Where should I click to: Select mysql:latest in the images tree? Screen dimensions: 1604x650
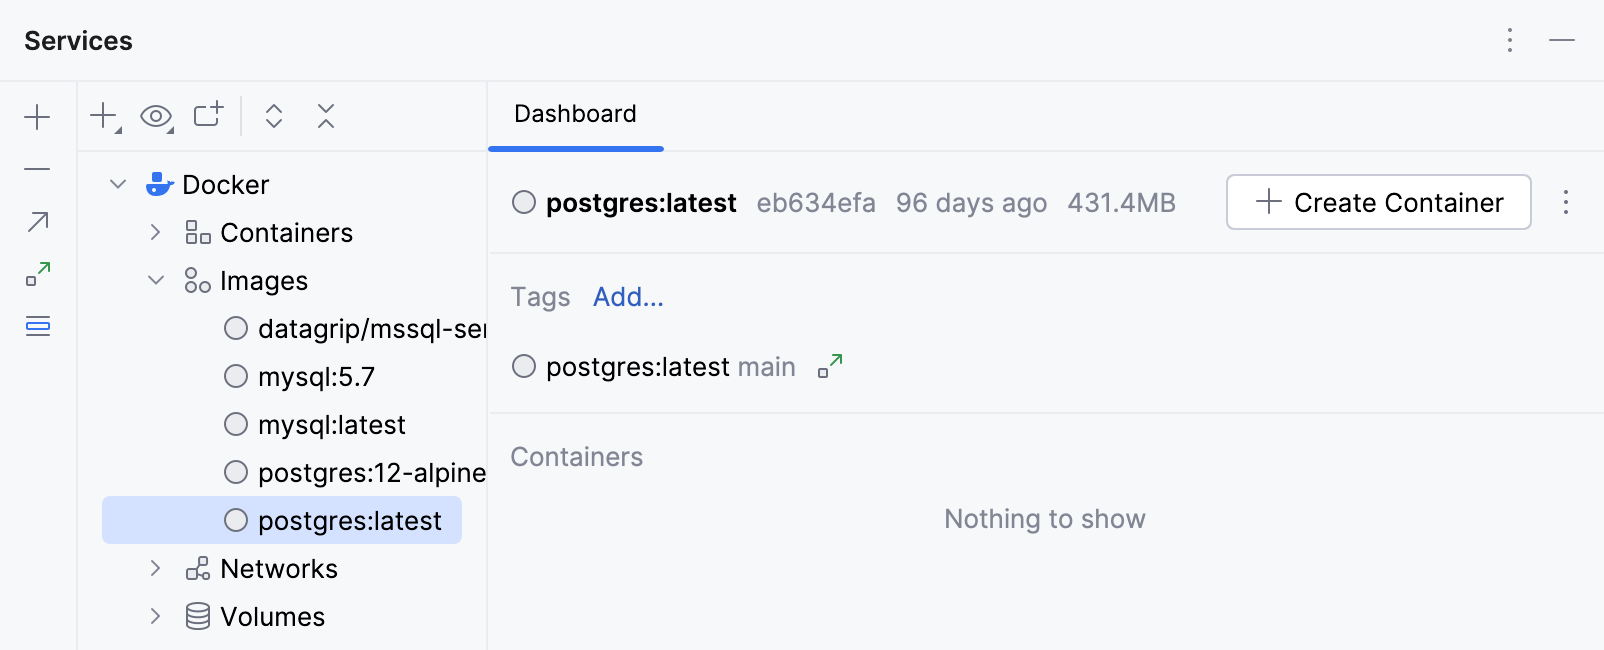tap(331, 424)
